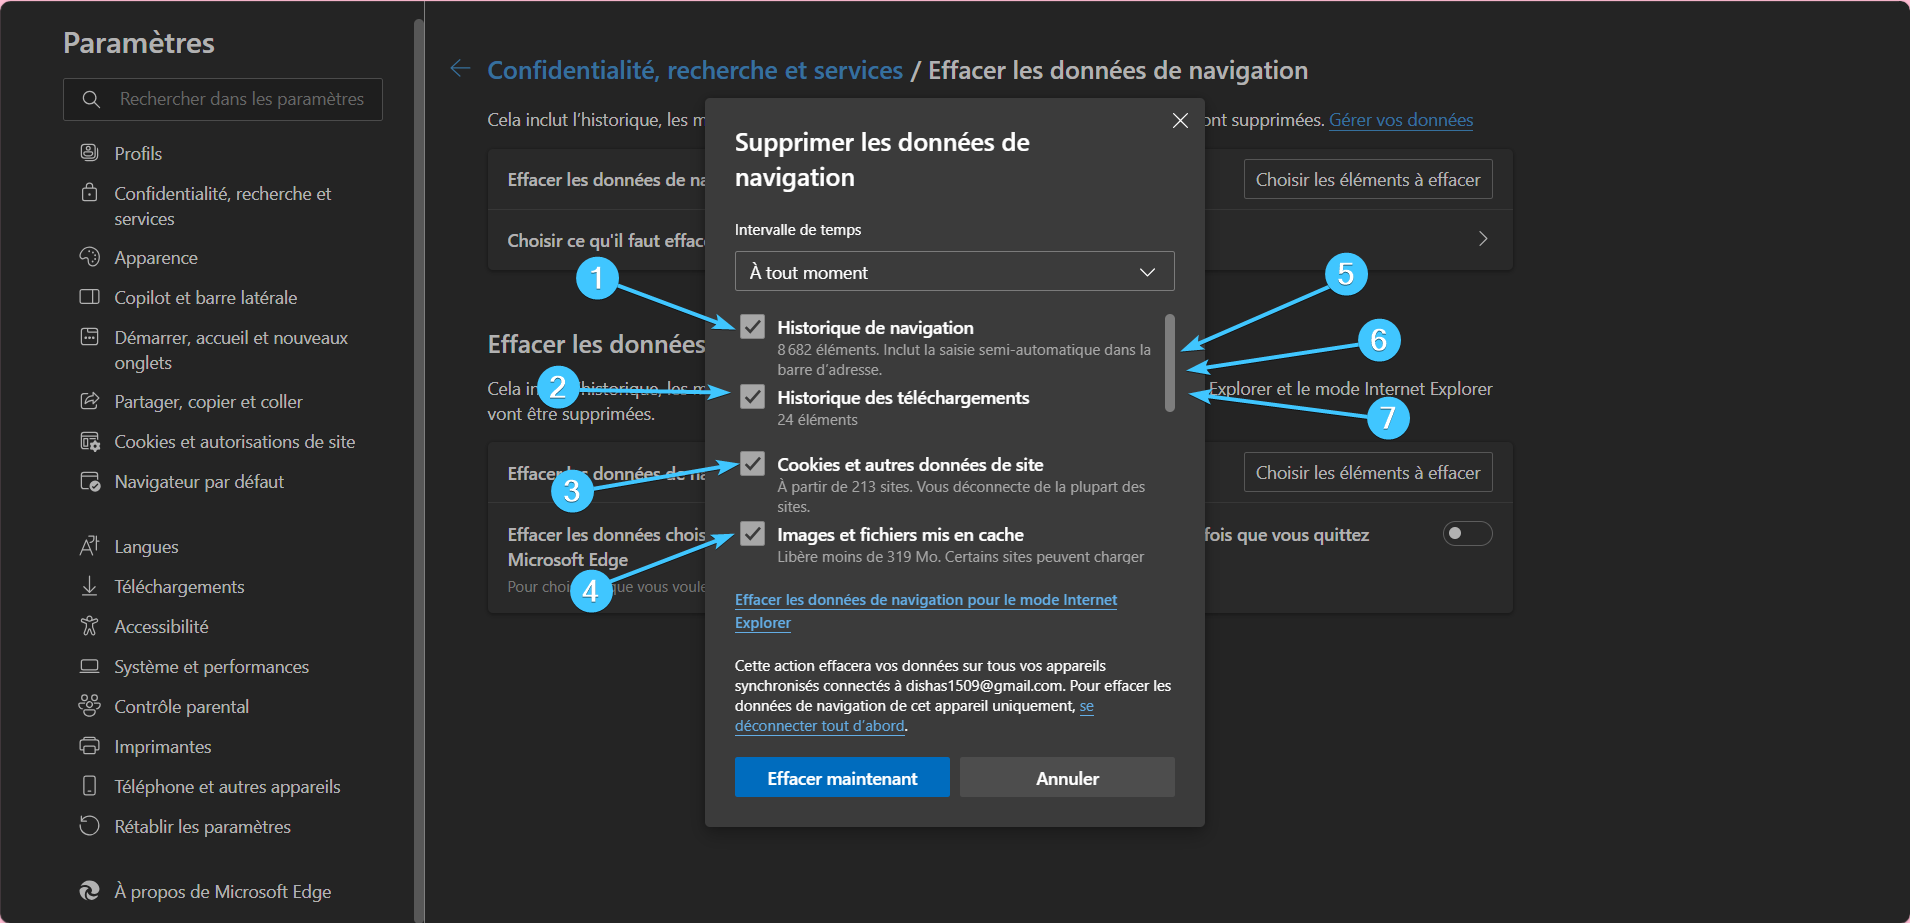Click Effacer les données pour le mode Internet Explorer link

(x=926, y=611)
